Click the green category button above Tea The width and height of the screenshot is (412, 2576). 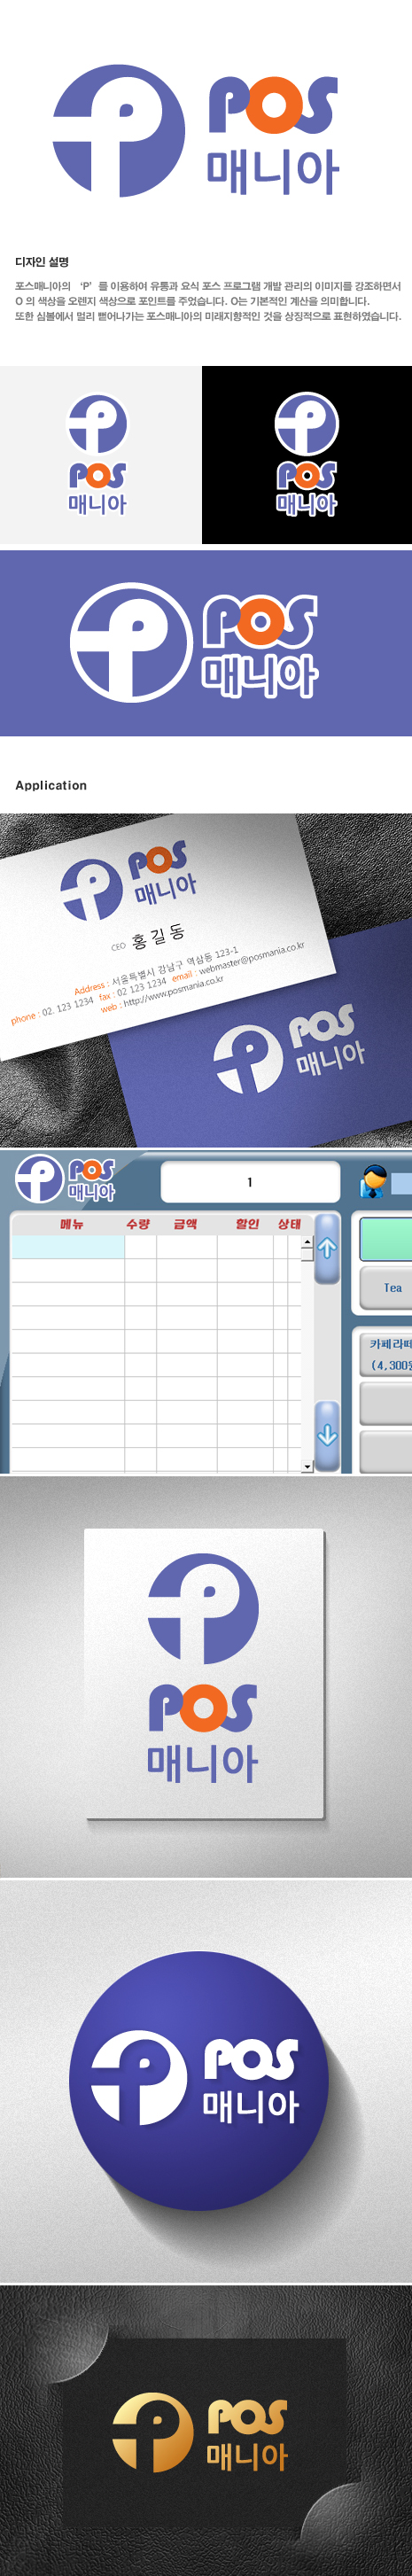[386, 1239]
